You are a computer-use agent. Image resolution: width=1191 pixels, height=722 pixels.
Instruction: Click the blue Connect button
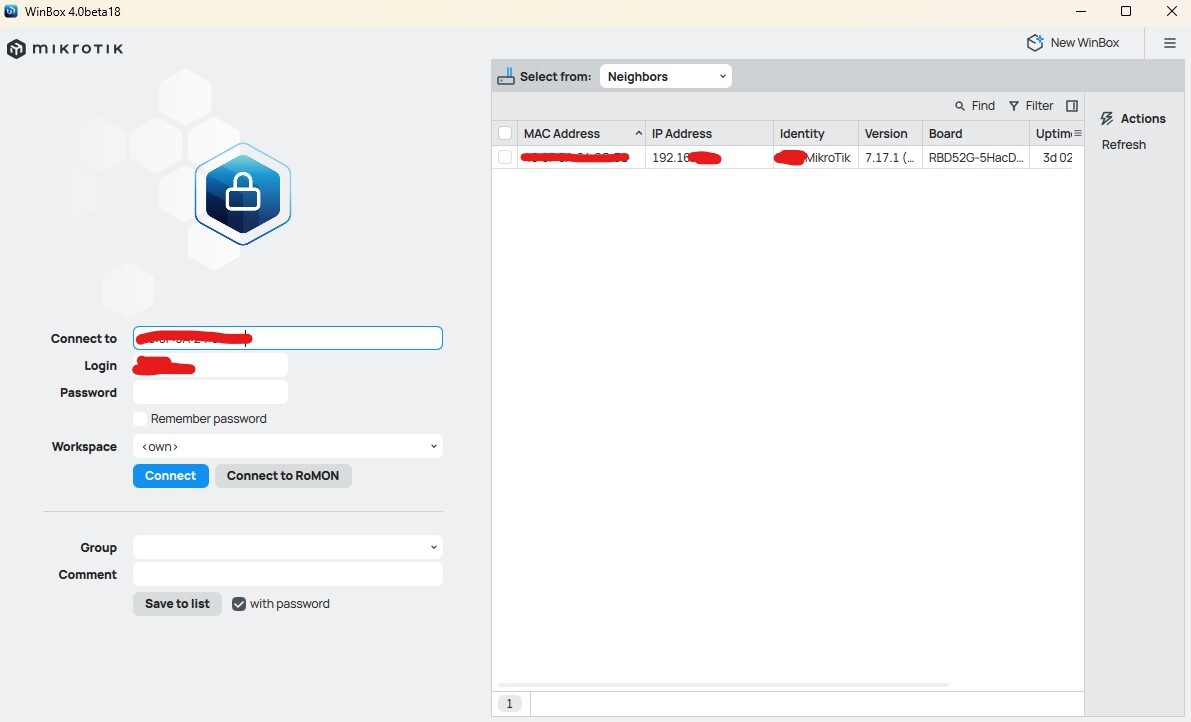click(171, 476)
